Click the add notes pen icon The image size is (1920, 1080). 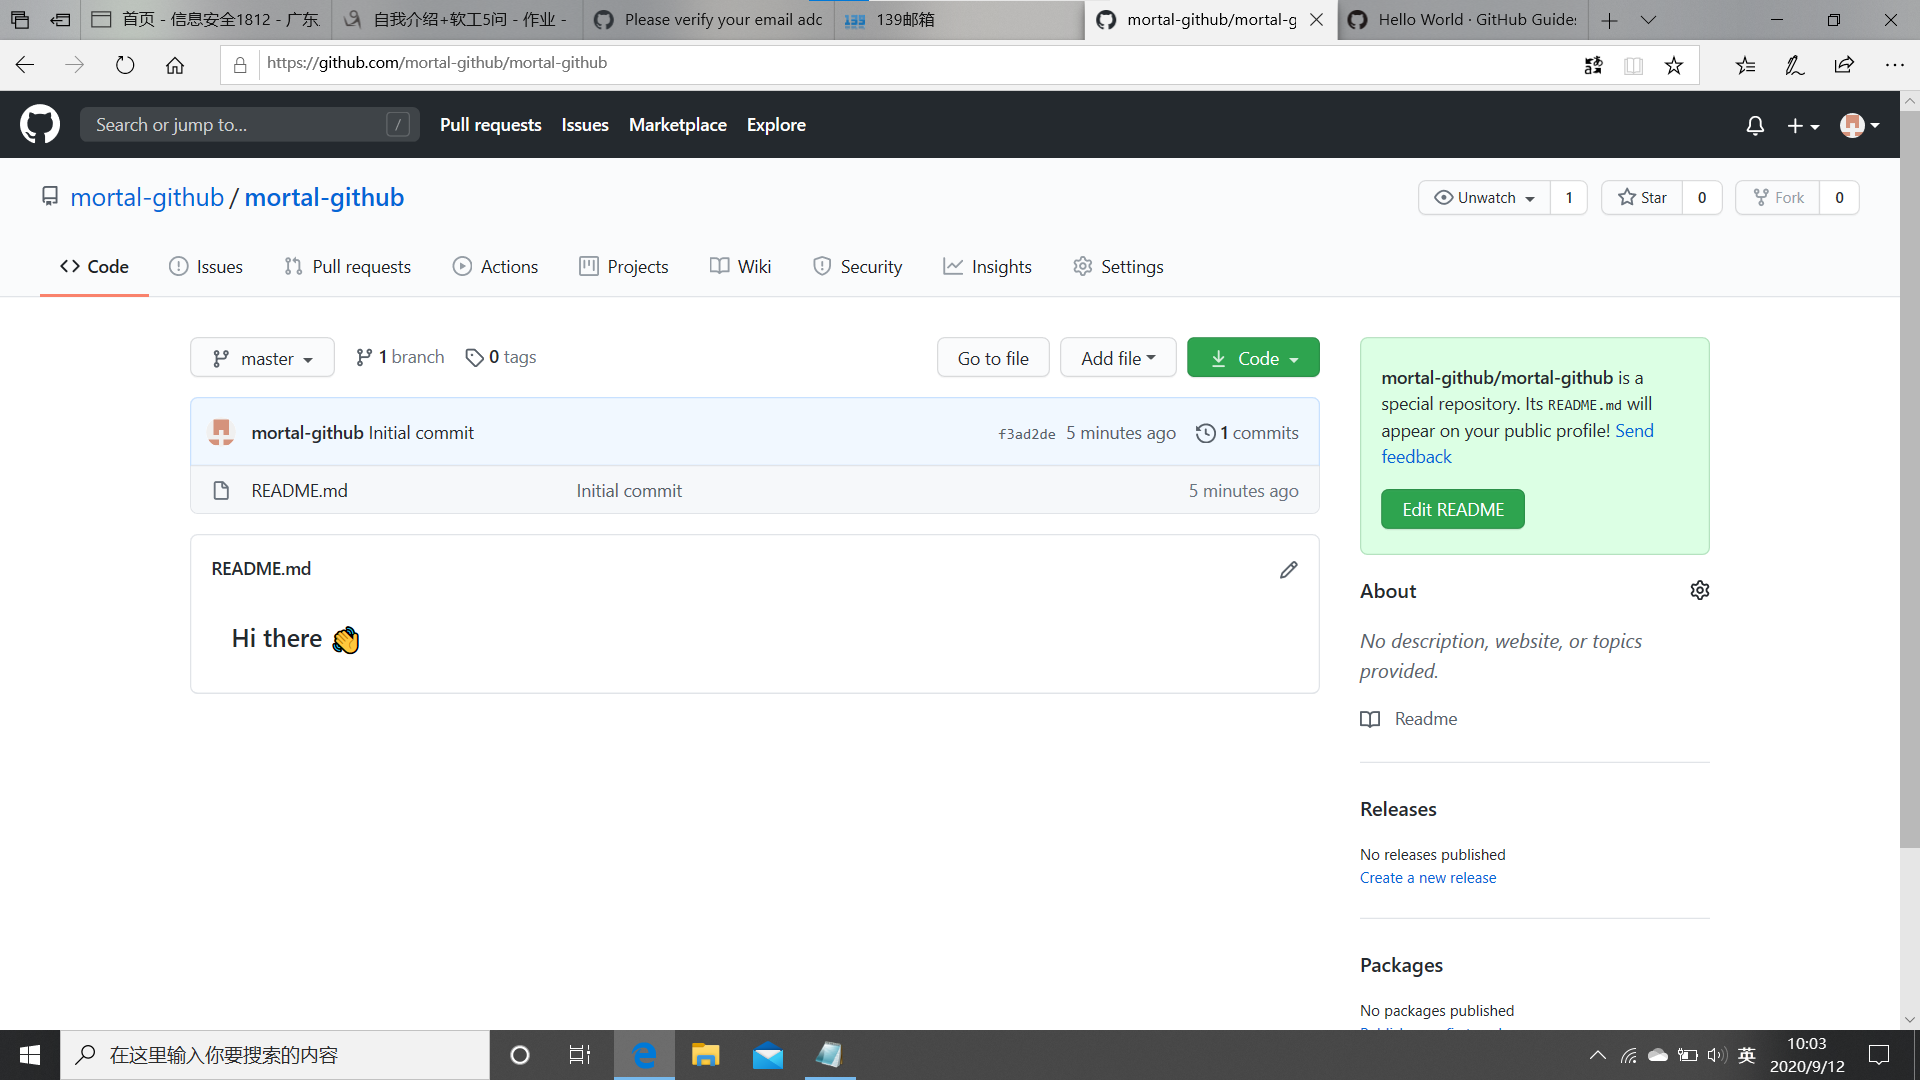1795,65
